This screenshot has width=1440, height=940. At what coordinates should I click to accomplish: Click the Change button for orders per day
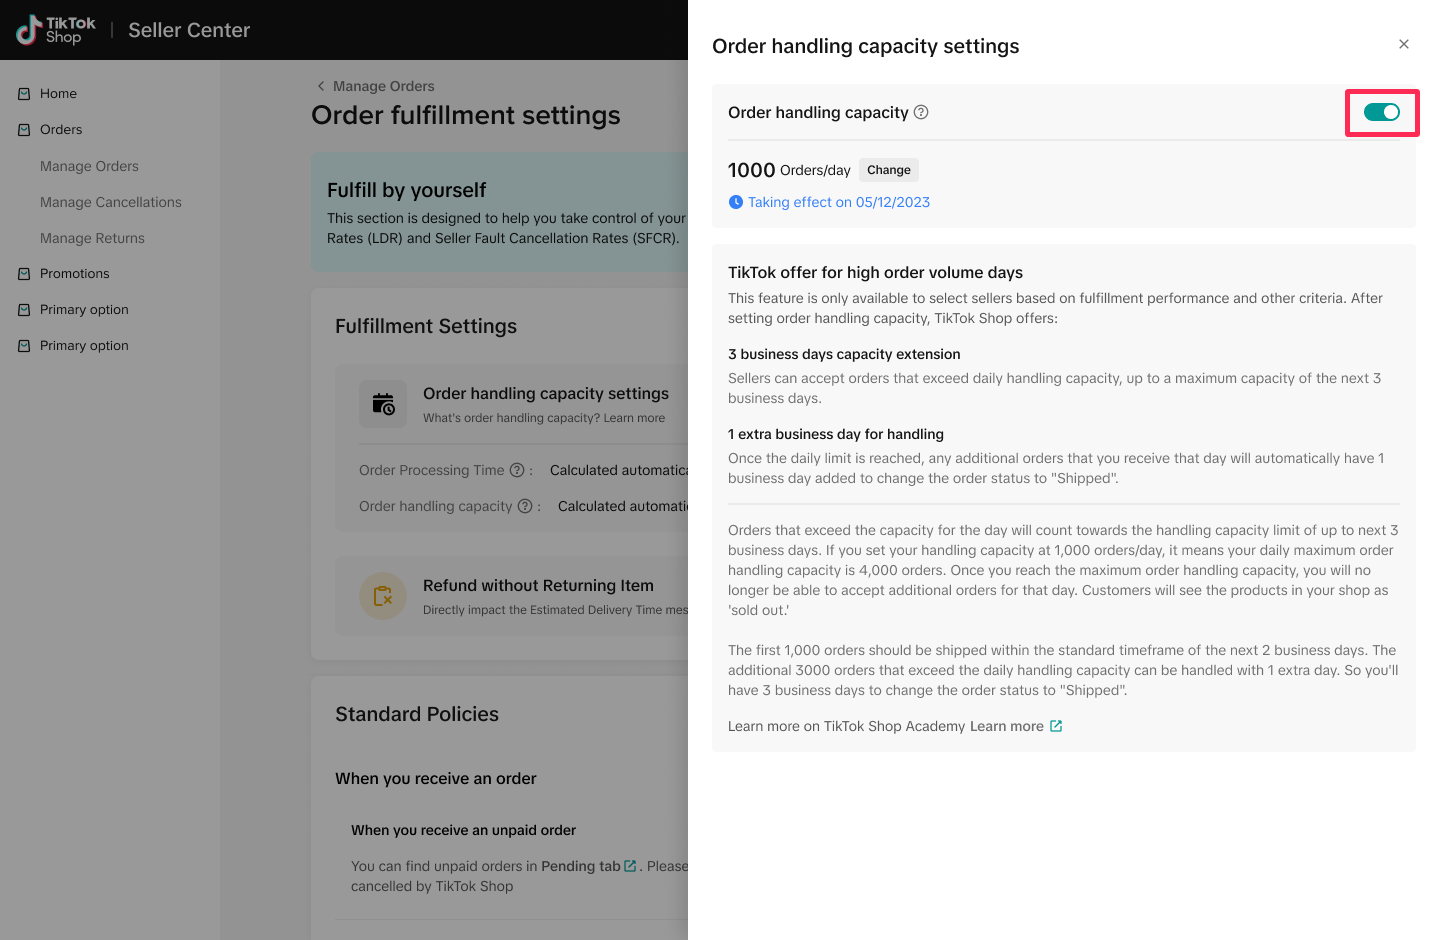tap(888, 170)
